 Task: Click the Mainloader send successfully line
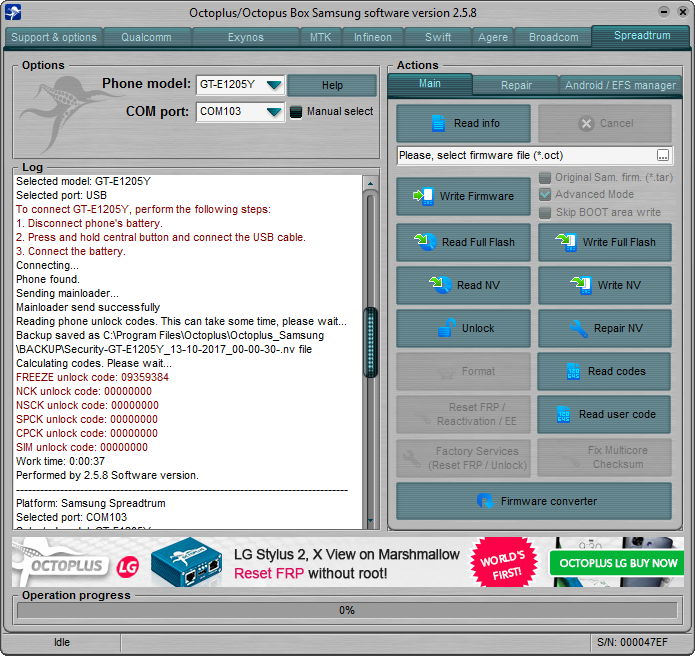[88, 307]
